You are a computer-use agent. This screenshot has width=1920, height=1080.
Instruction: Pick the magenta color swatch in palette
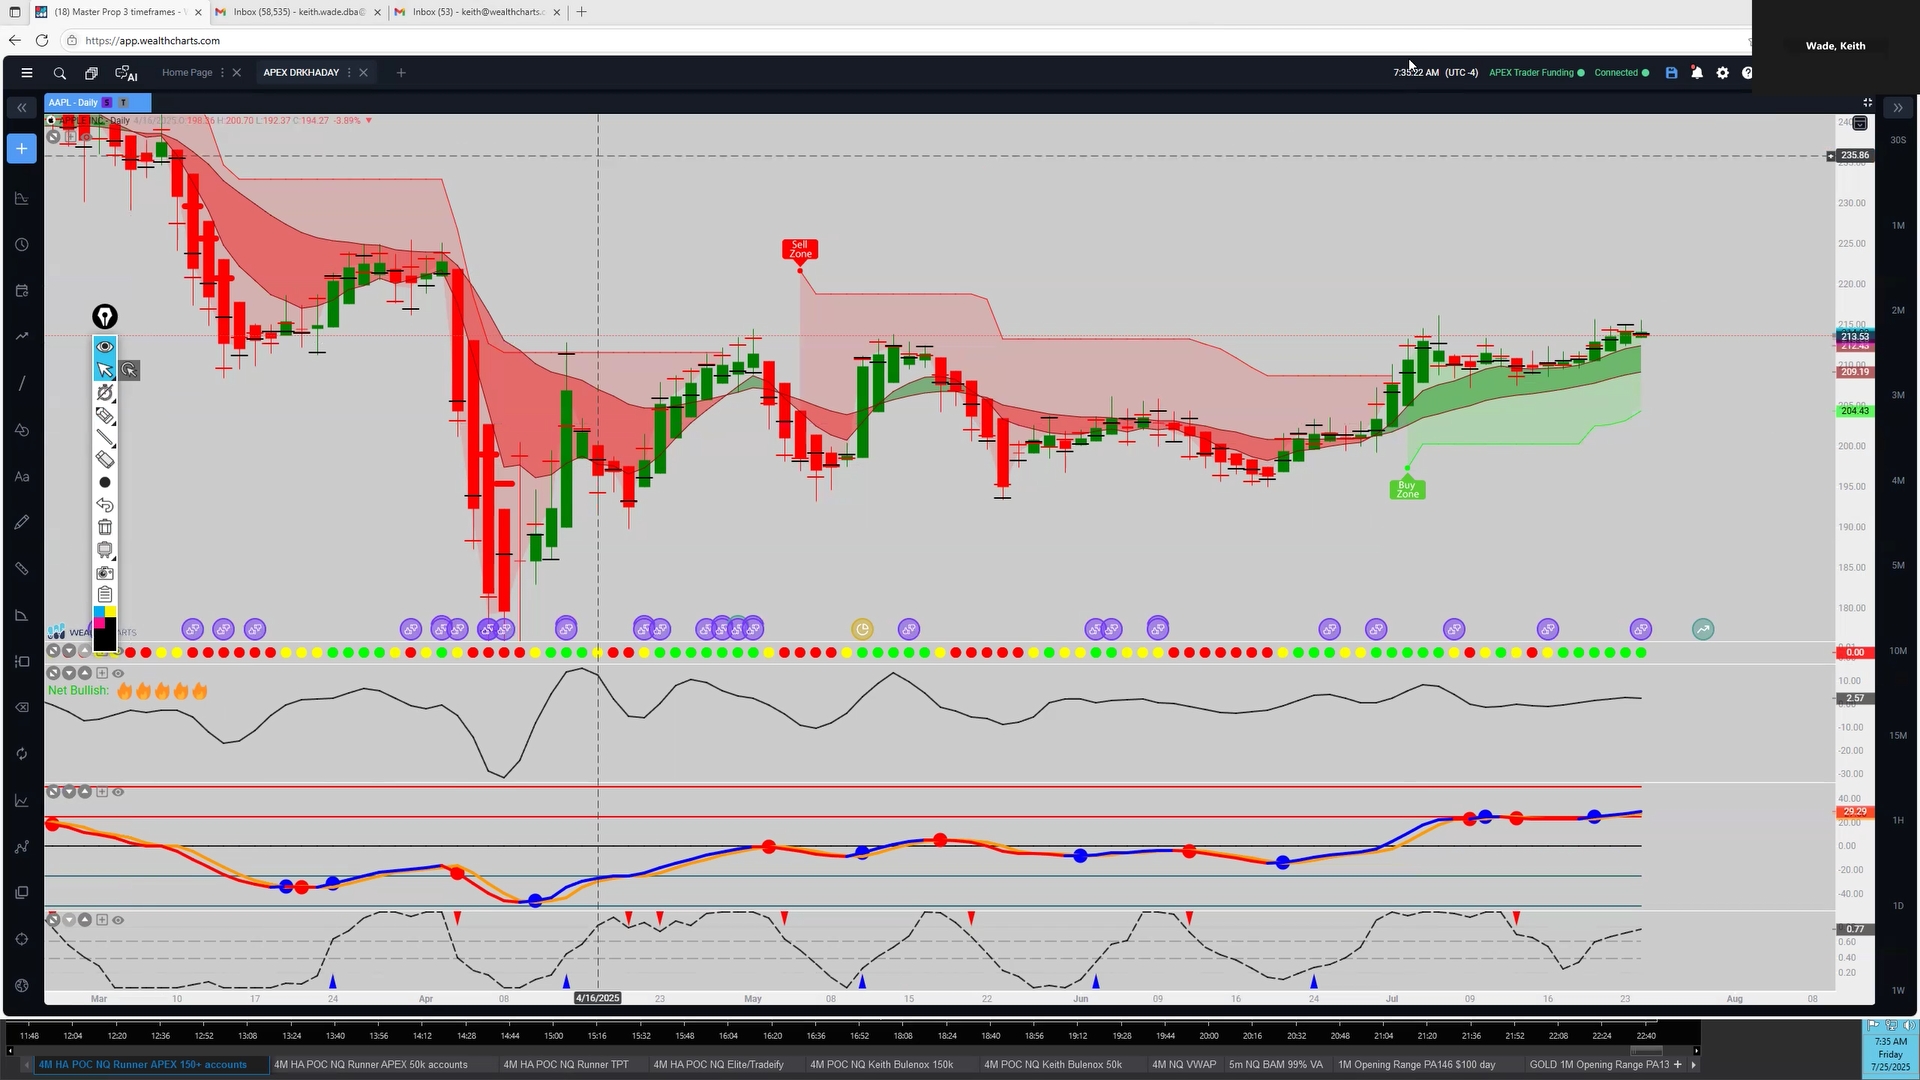point(99,623)
